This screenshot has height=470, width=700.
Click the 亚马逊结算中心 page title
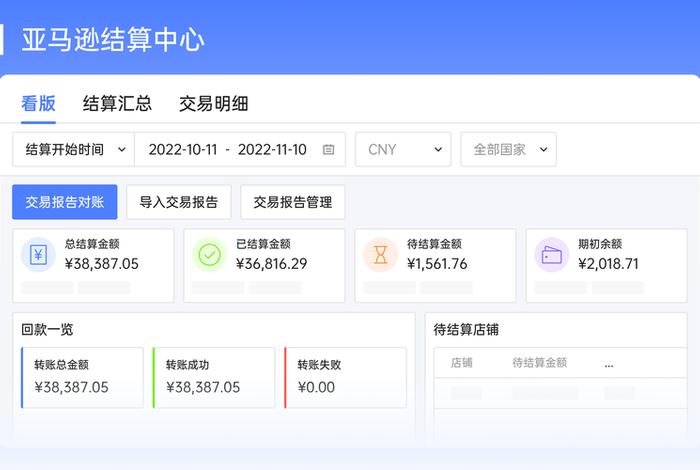pyautogui.click(x=113, y=39)
